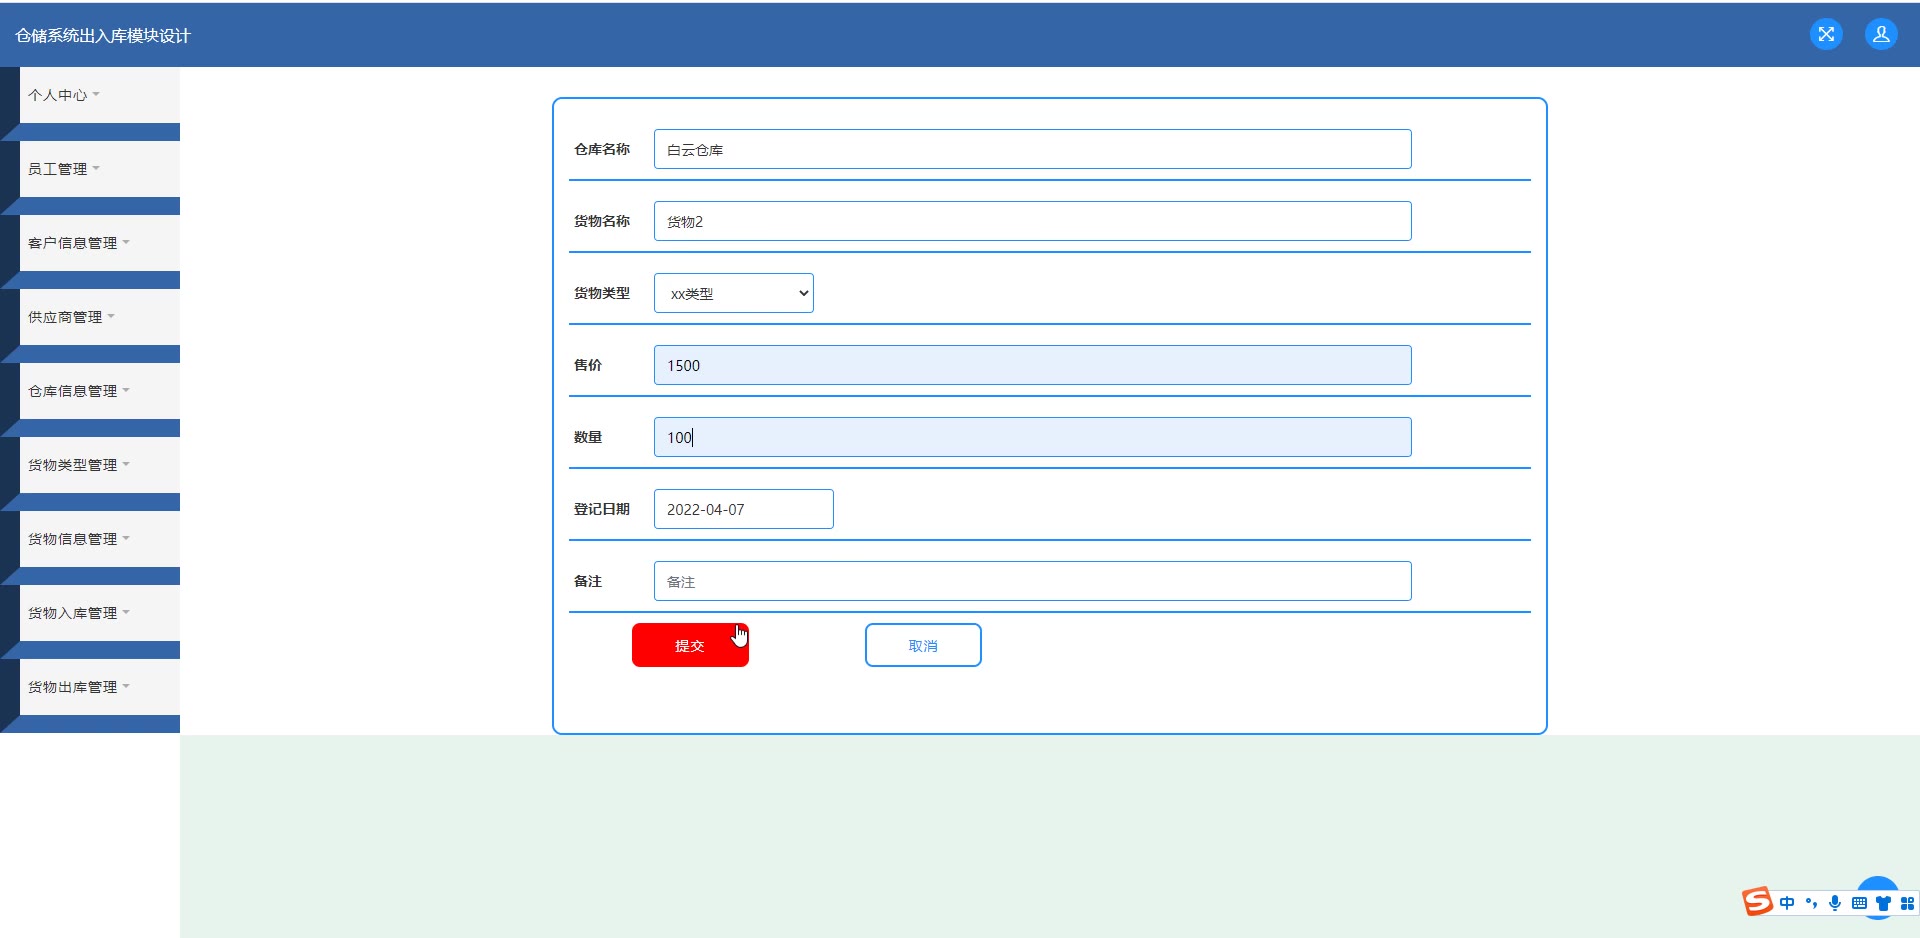Open Sogou soft keyboard icon
This screenshot has width=1920, height=938.
(1859, 903)
